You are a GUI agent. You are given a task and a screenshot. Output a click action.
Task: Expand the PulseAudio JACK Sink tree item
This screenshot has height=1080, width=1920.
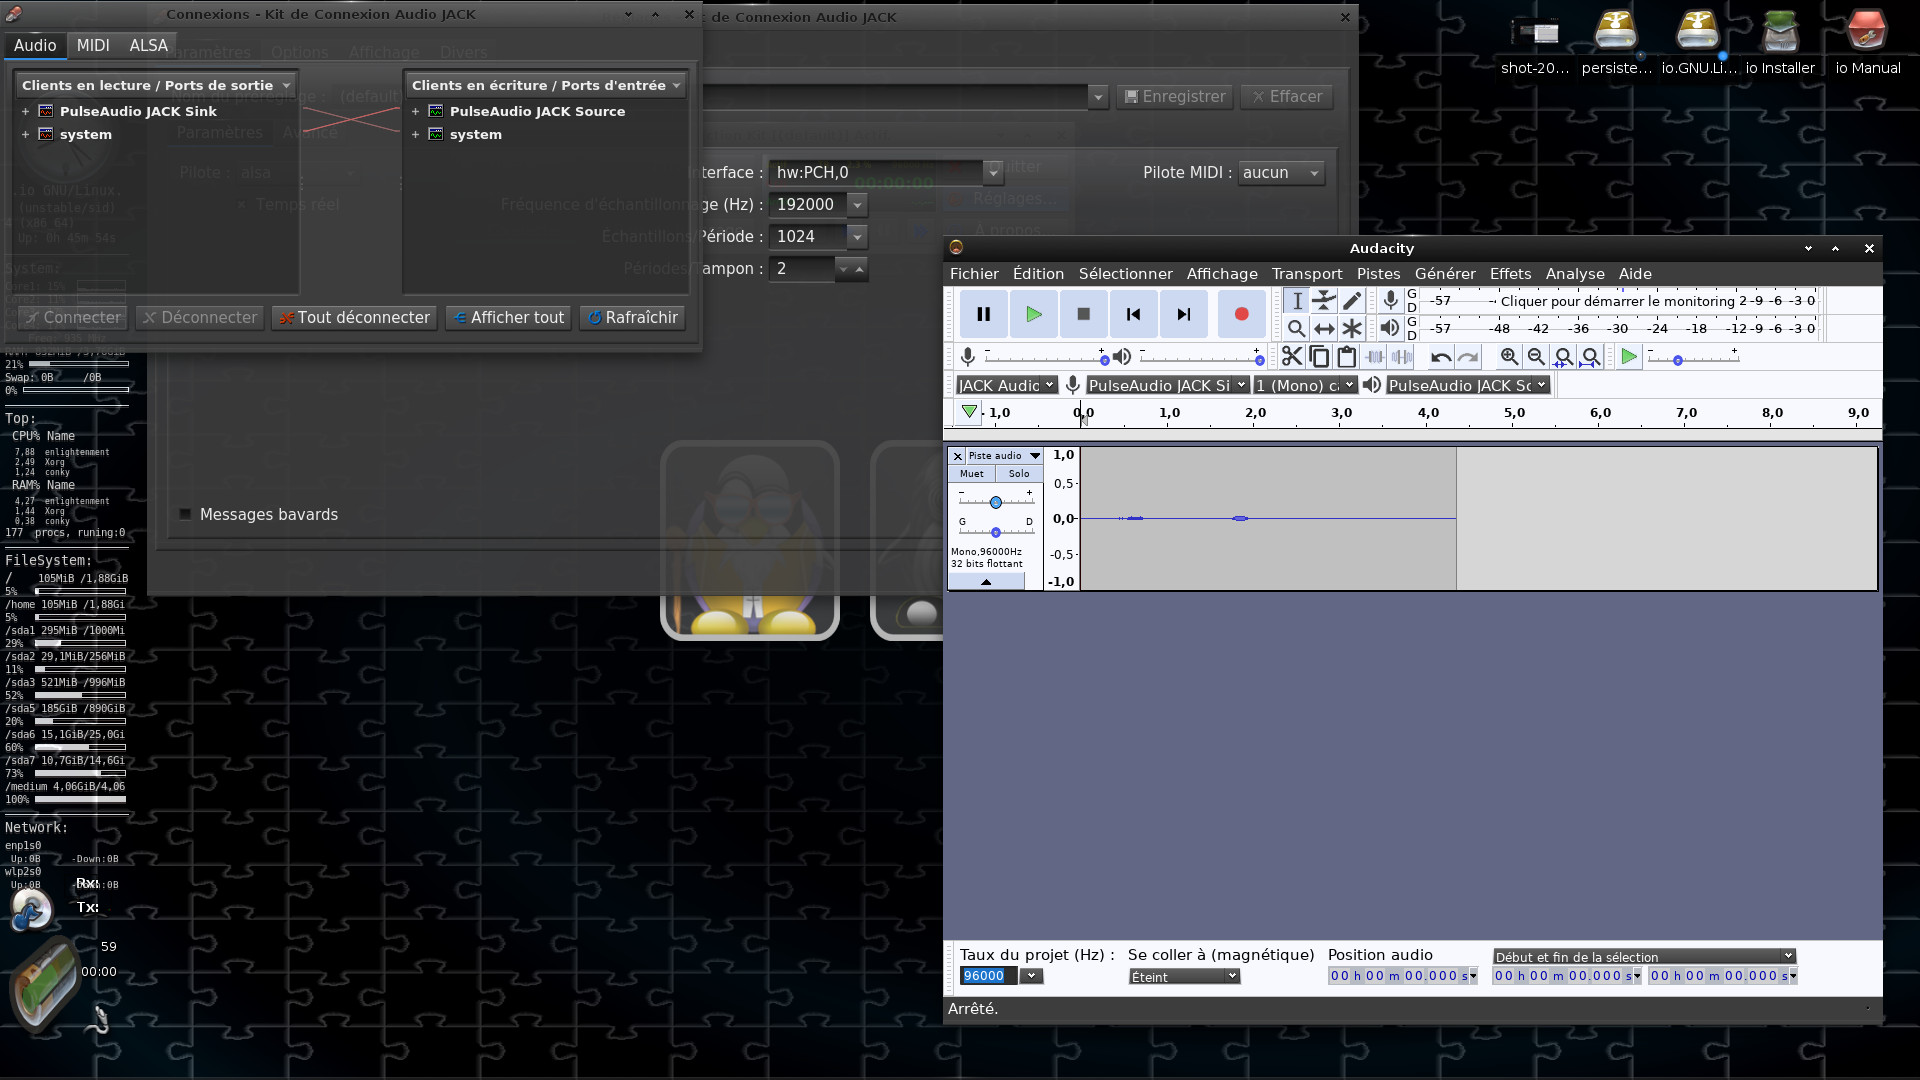(25, 111)
